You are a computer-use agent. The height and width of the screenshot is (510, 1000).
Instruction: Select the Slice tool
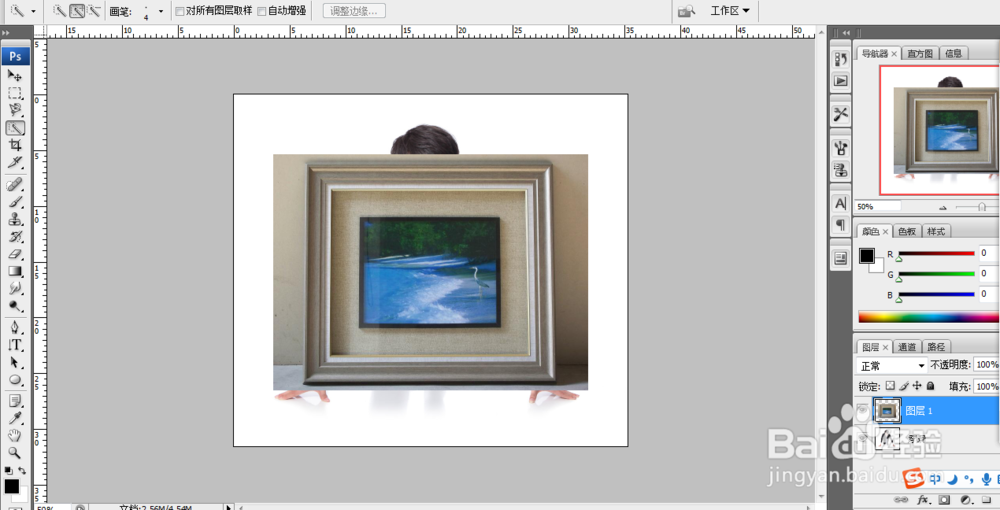coord(15,162)
